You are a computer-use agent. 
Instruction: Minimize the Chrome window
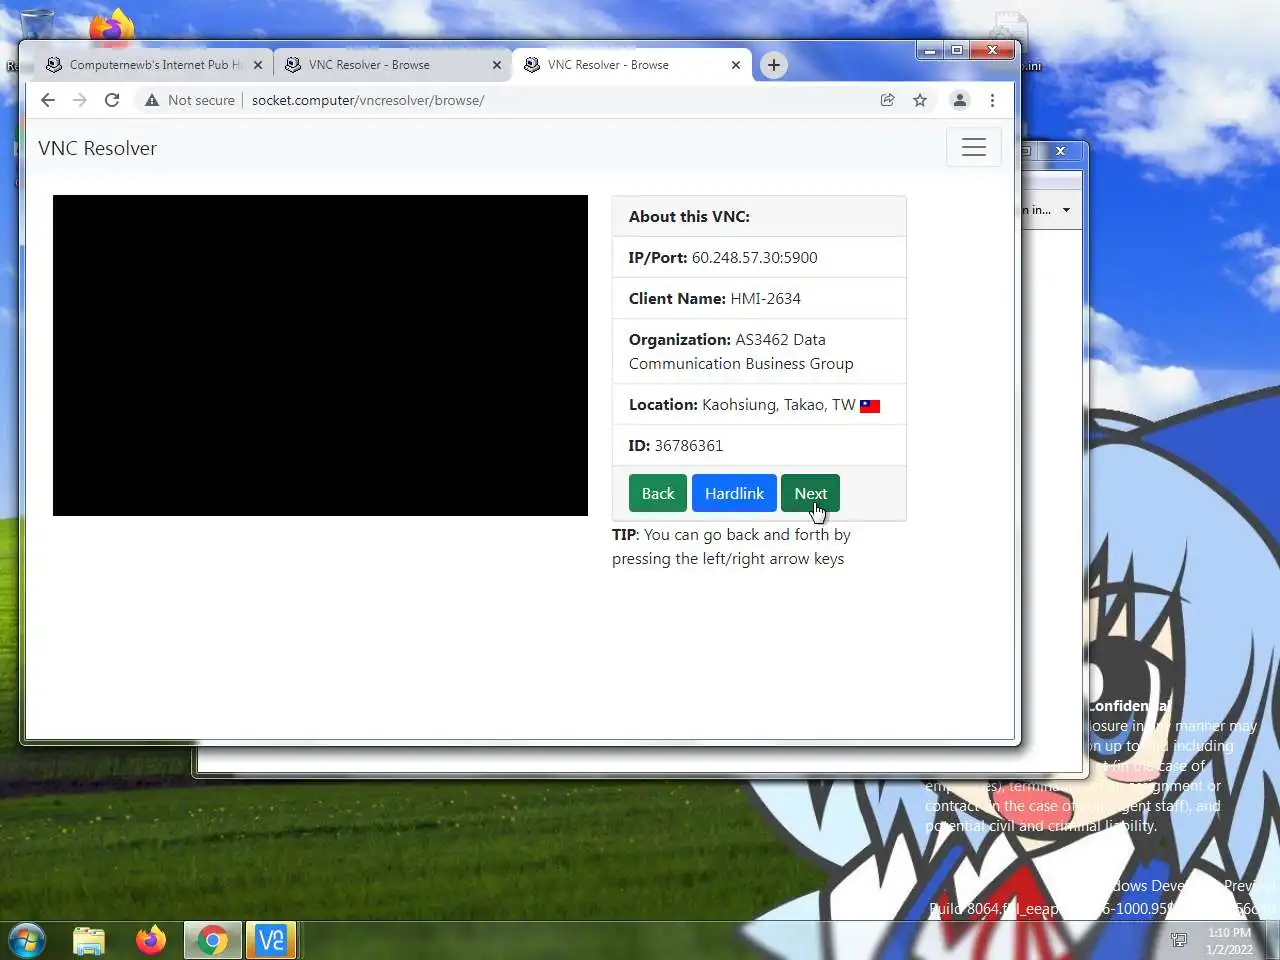click(930, 50)
